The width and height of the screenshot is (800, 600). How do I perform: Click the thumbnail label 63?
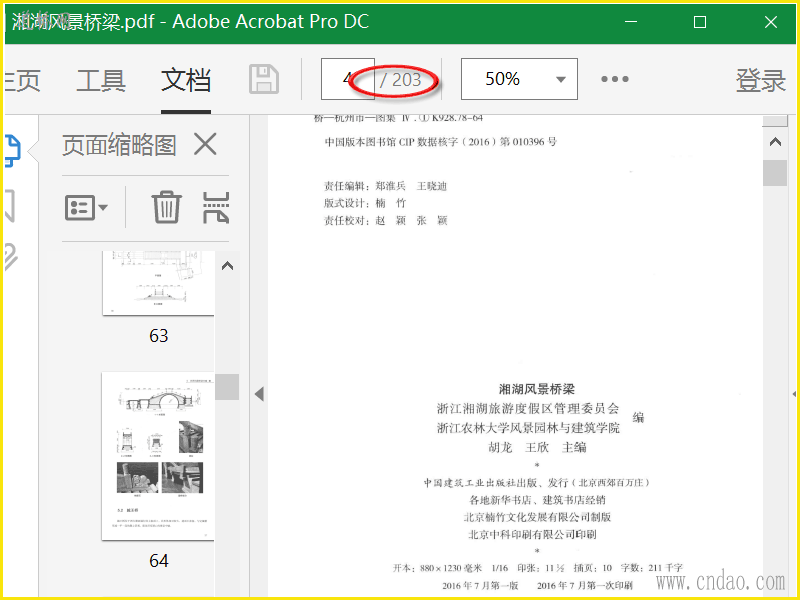tap(159, 336)
